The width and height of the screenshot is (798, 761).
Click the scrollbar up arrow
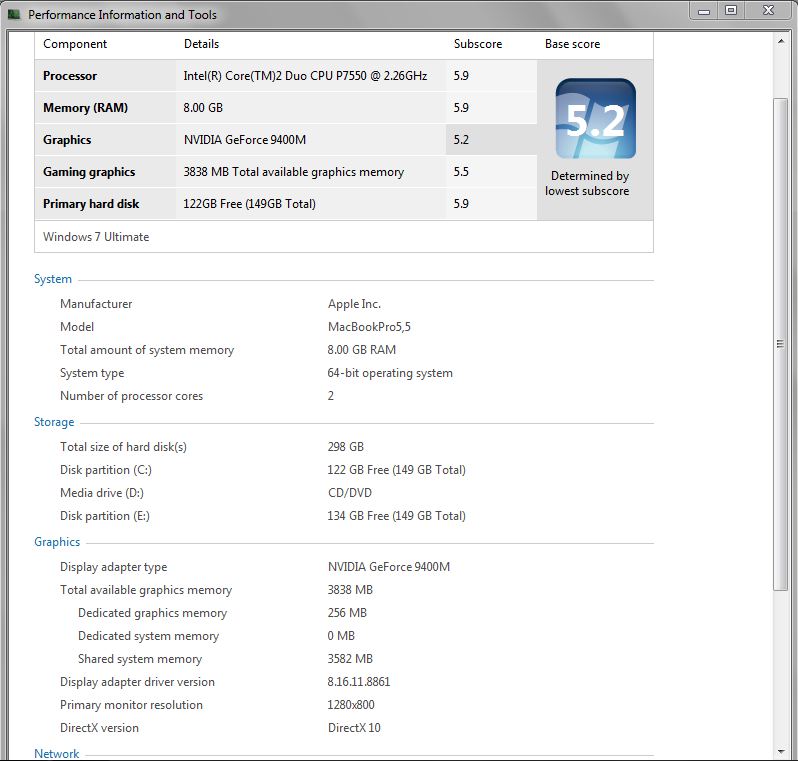(x=781, y=41)
